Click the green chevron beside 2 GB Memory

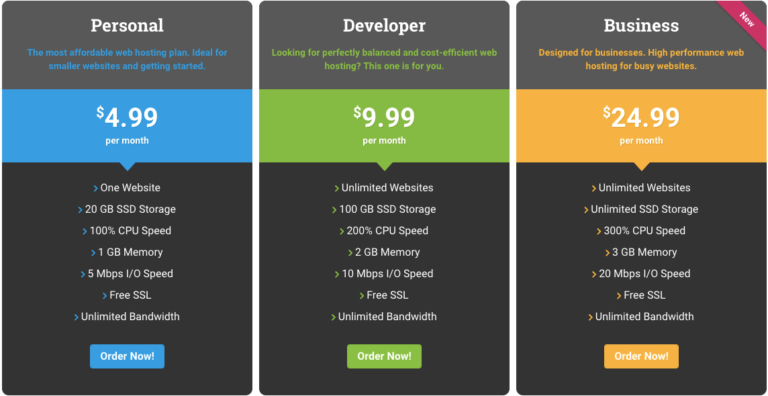[x=350, y=253]
